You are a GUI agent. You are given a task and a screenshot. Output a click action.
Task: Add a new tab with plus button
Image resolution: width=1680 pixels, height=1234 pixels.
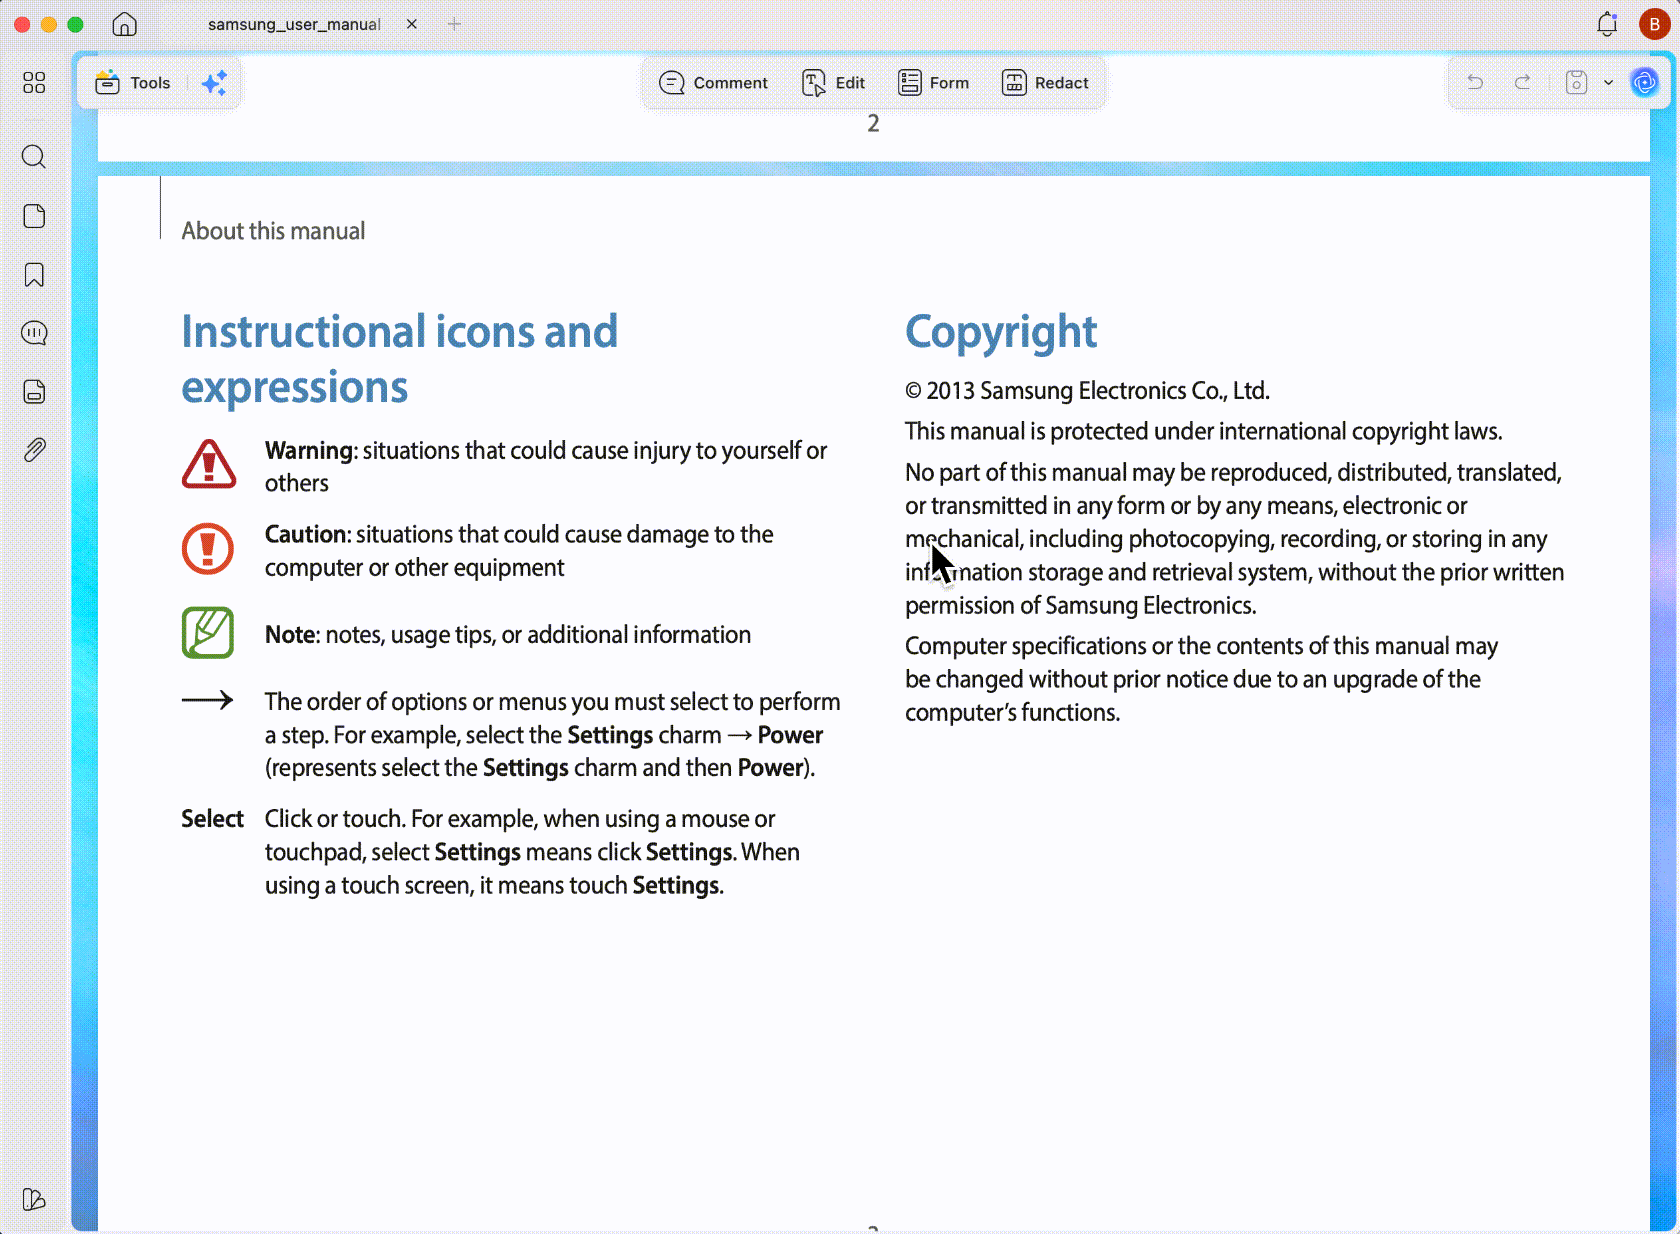(455, 24)
